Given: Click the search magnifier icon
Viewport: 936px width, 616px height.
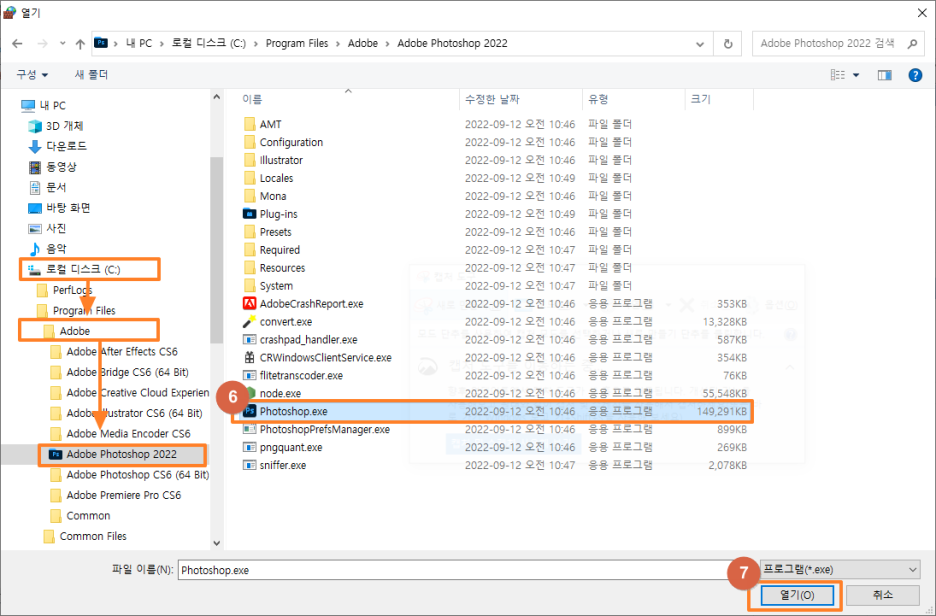Looking at the screenshot, I should (912, 44).
